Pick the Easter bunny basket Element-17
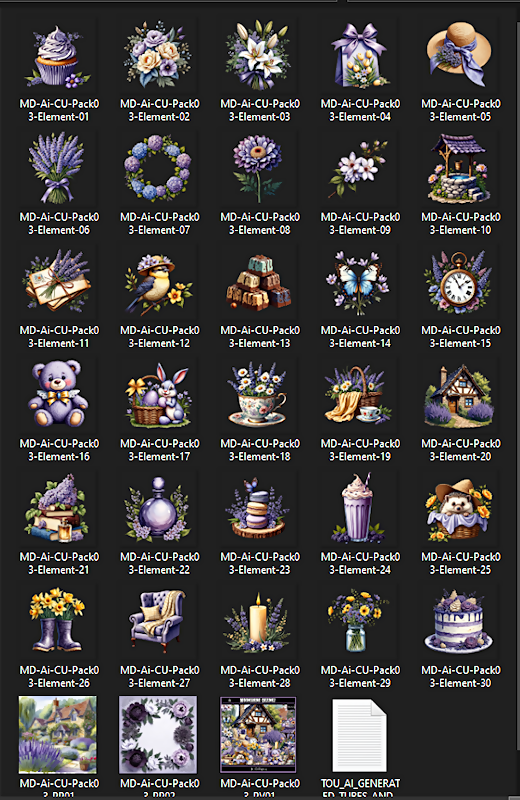Image resolution: width=520 pixels, height=800 pixels. pyautogui.click(x=158, y=395)
